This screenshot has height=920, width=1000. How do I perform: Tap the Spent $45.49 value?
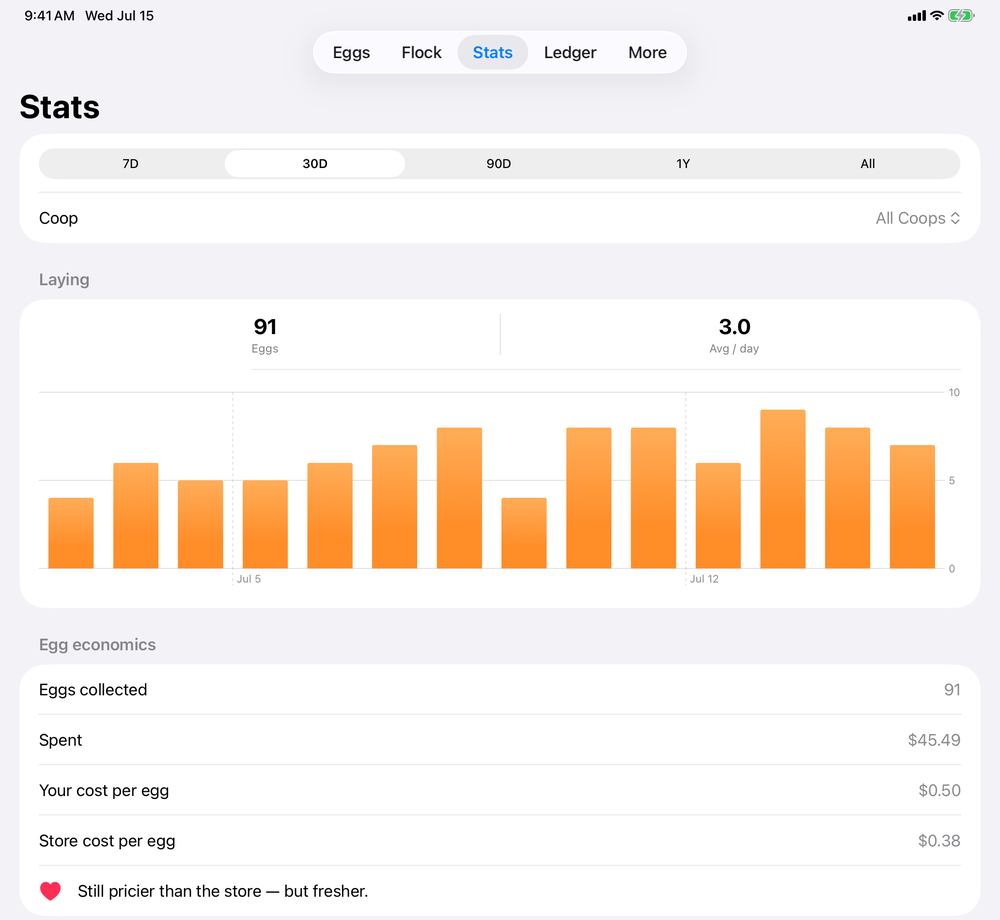[934, 740]
